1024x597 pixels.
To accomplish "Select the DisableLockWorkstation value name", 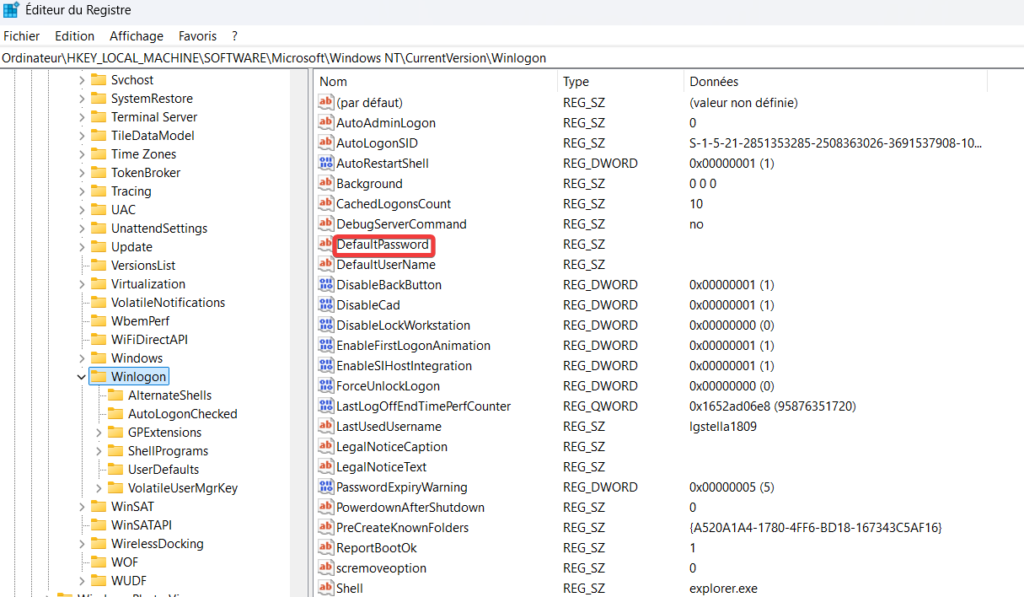I will click(403, 325).
